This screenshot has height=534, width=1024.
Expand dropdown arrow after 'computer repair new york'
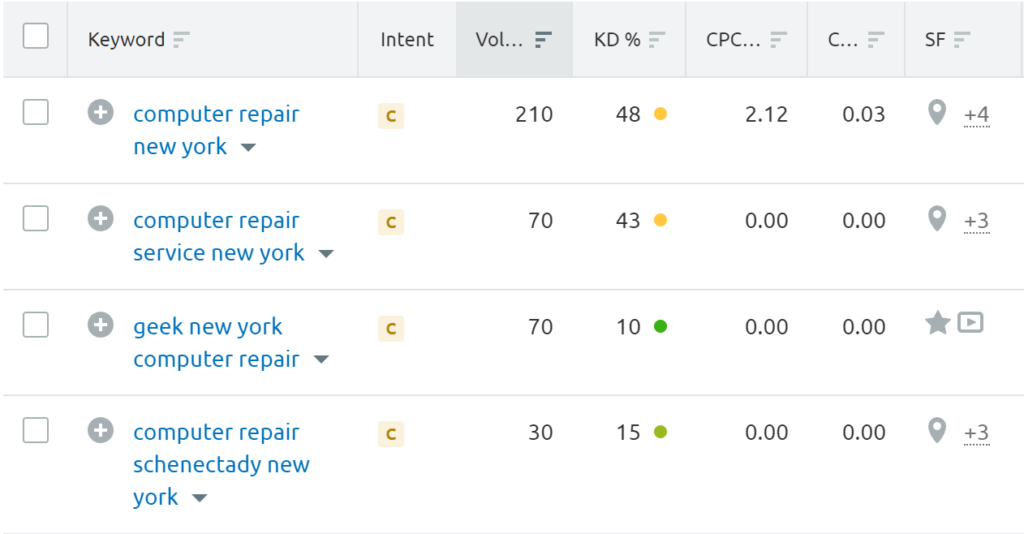point(248,148)
